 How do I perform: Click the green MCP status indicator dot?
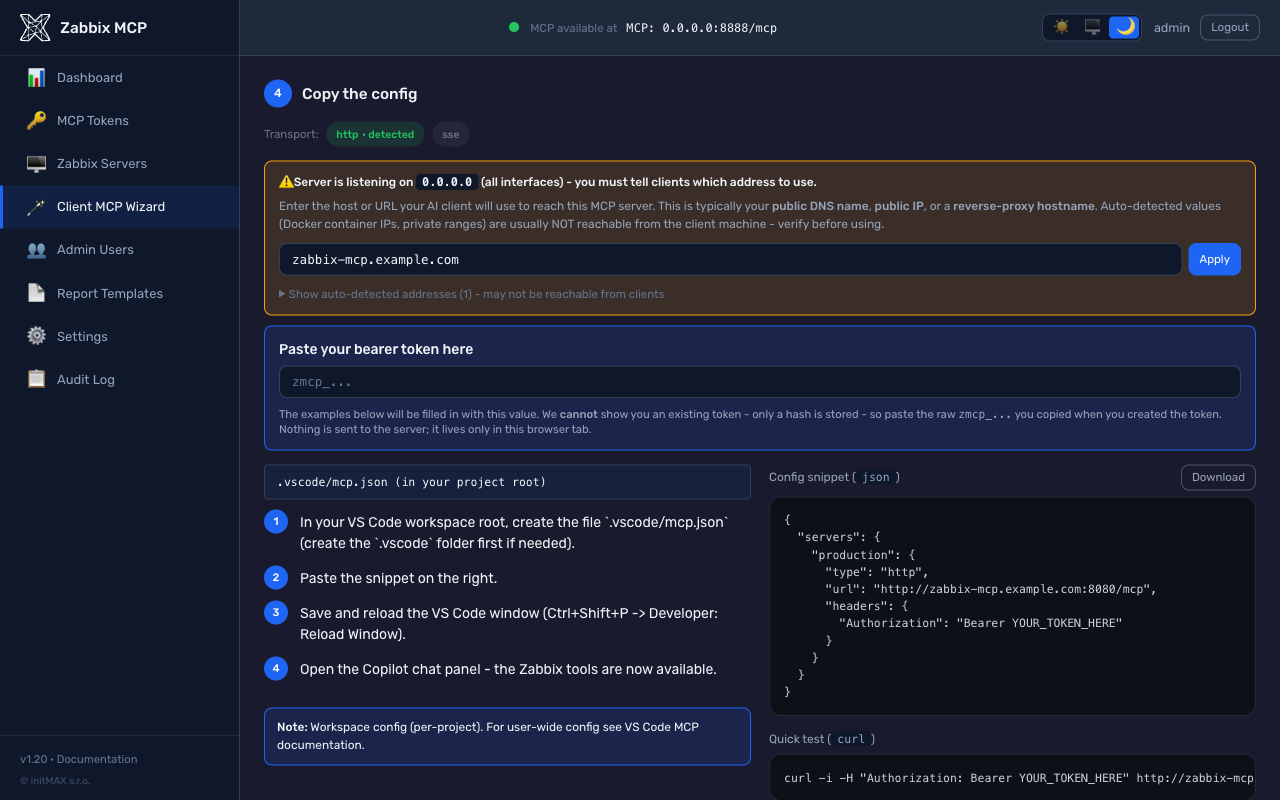click(514, 28)
